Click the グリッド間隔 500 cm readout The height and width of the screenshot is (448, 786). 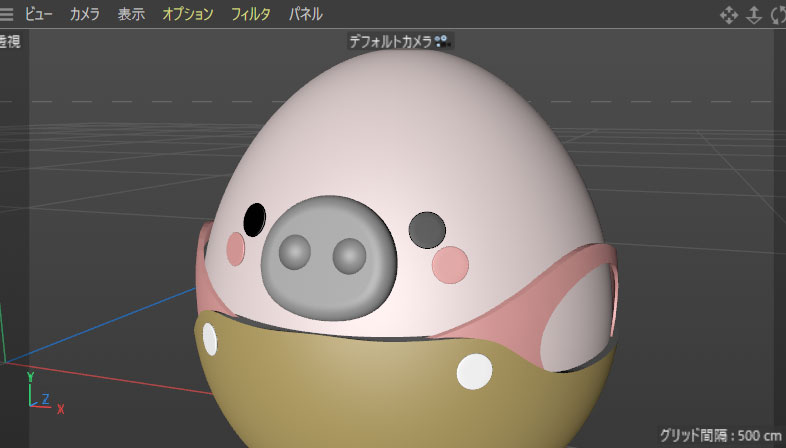tap(720, 436)
